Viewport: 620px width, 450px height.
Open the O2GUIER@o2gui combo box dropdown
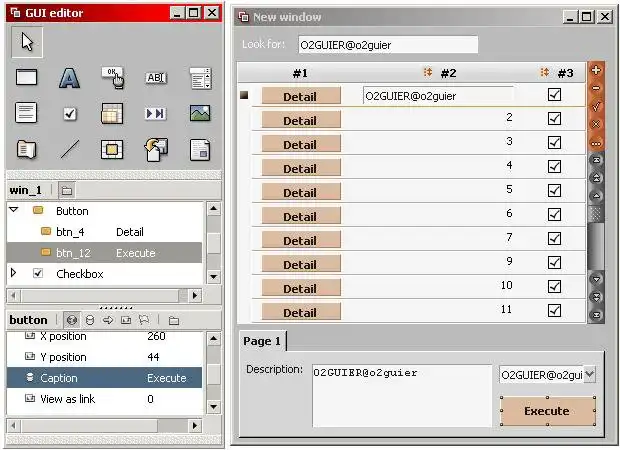589,374
